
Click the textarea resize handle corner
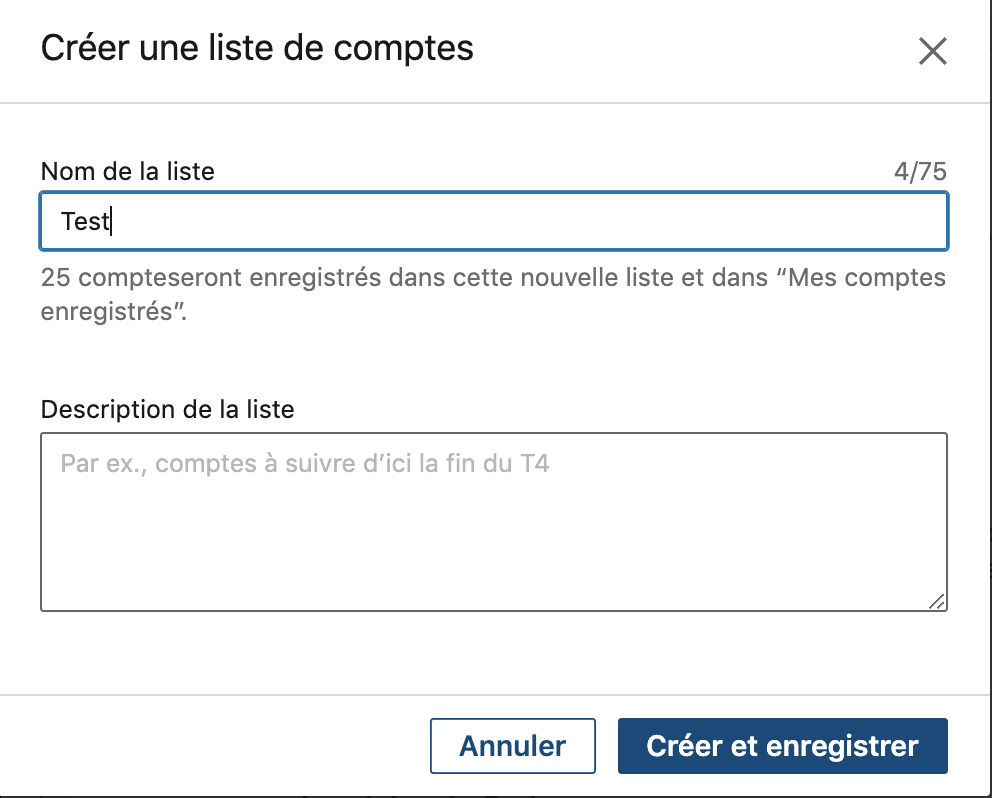pos(937,602)
